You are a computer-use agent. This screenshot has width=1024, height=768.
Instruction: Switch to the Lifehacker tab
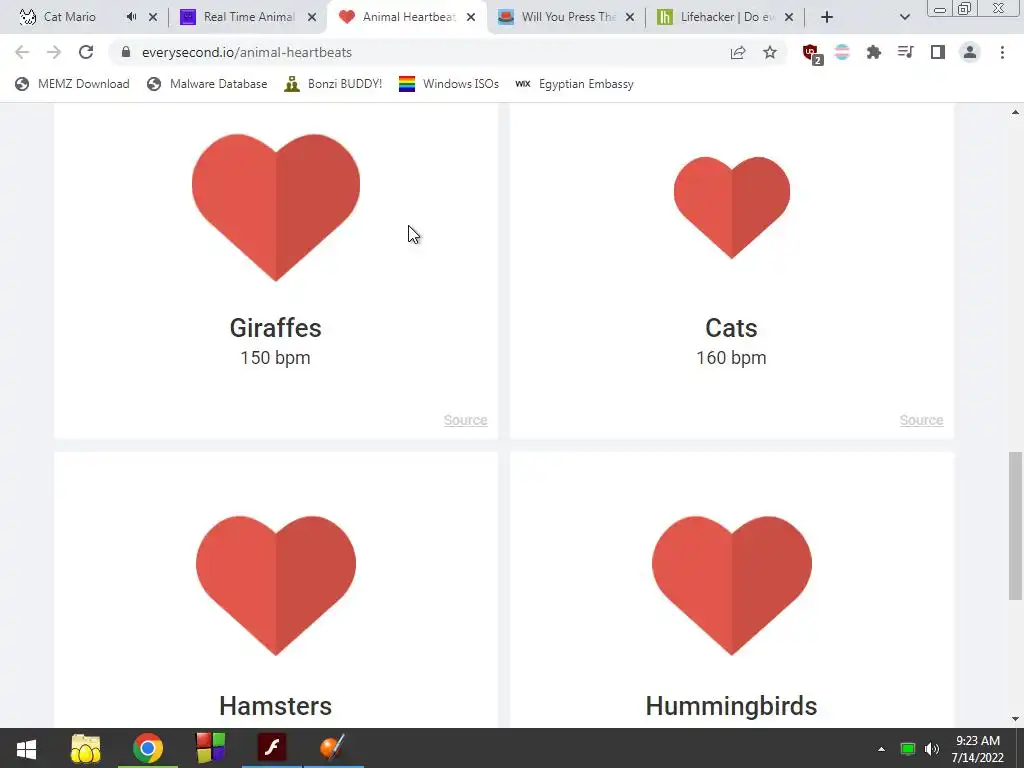[725, 17]
